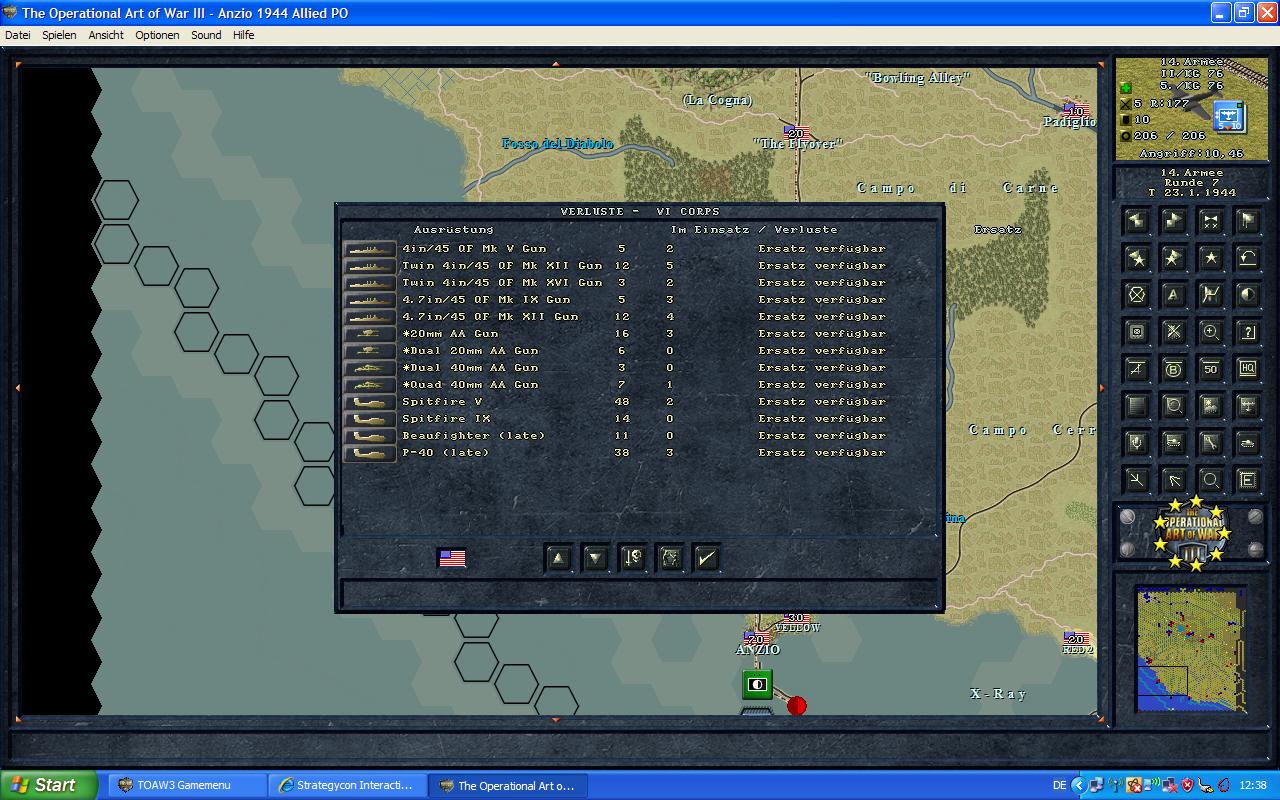The height and width of the screenshot is (800, 1280).
Task: Open the Ansicht menu
Action: pyautogui.click(x=106, y=35)
